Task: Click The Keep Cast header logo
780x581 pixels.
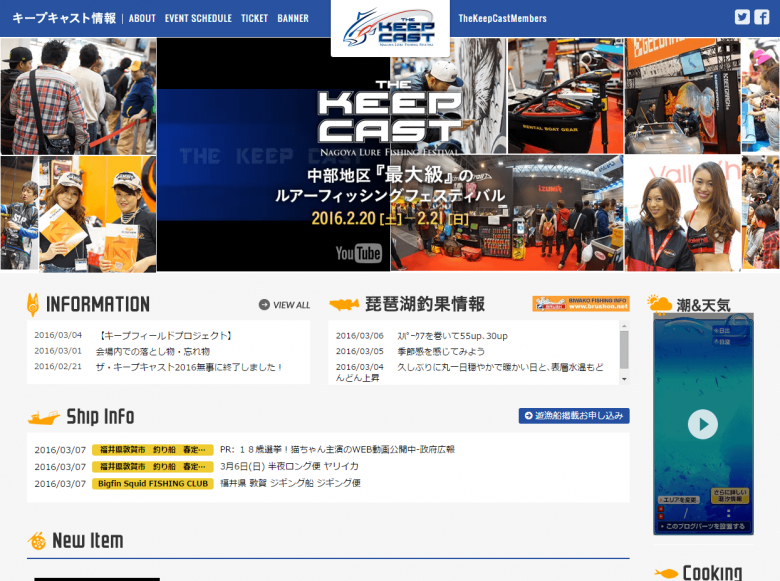Action: (x=390, y=28)
